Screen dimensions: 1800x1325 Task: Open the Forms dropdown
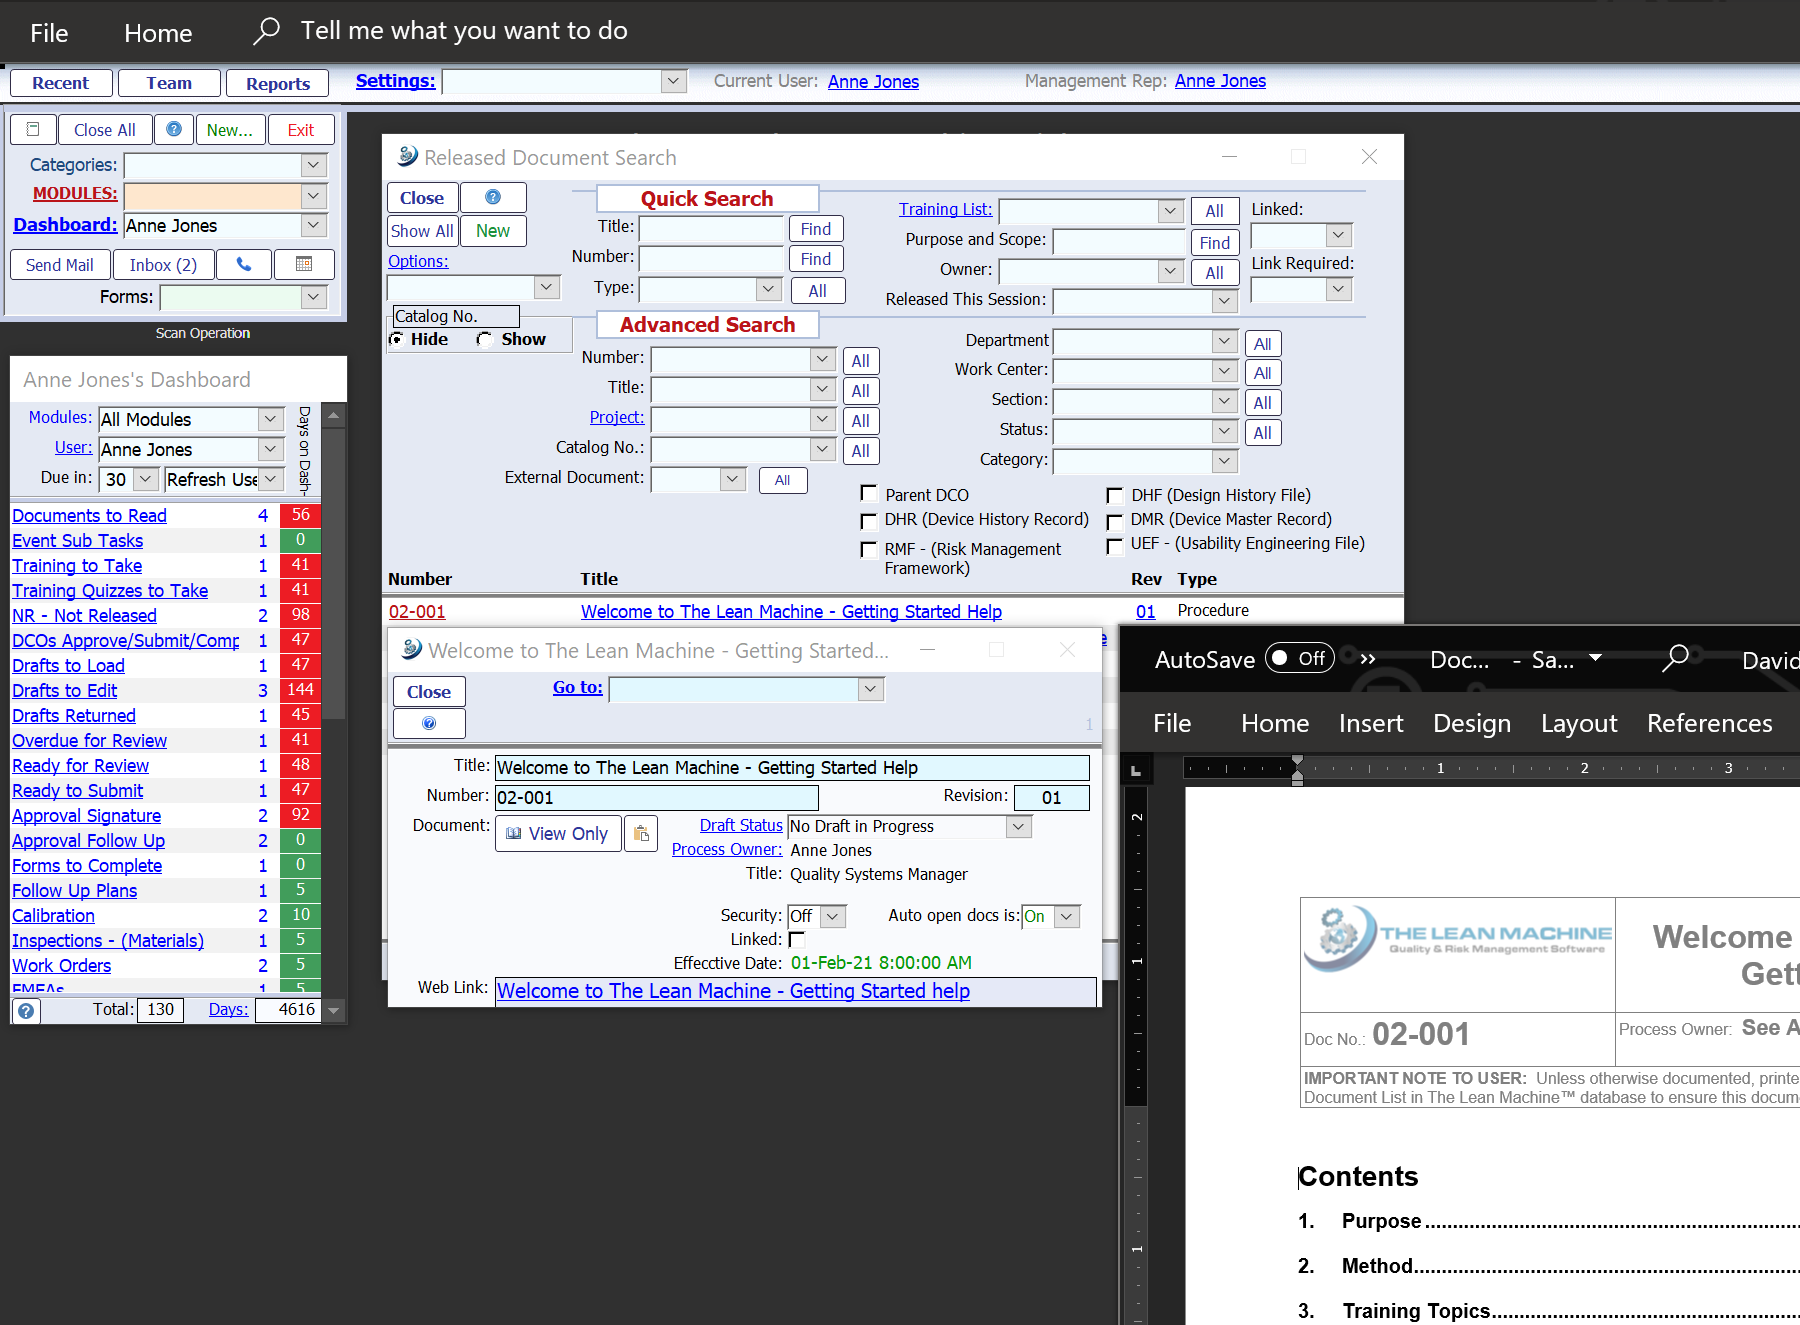(x=314, y=297)
